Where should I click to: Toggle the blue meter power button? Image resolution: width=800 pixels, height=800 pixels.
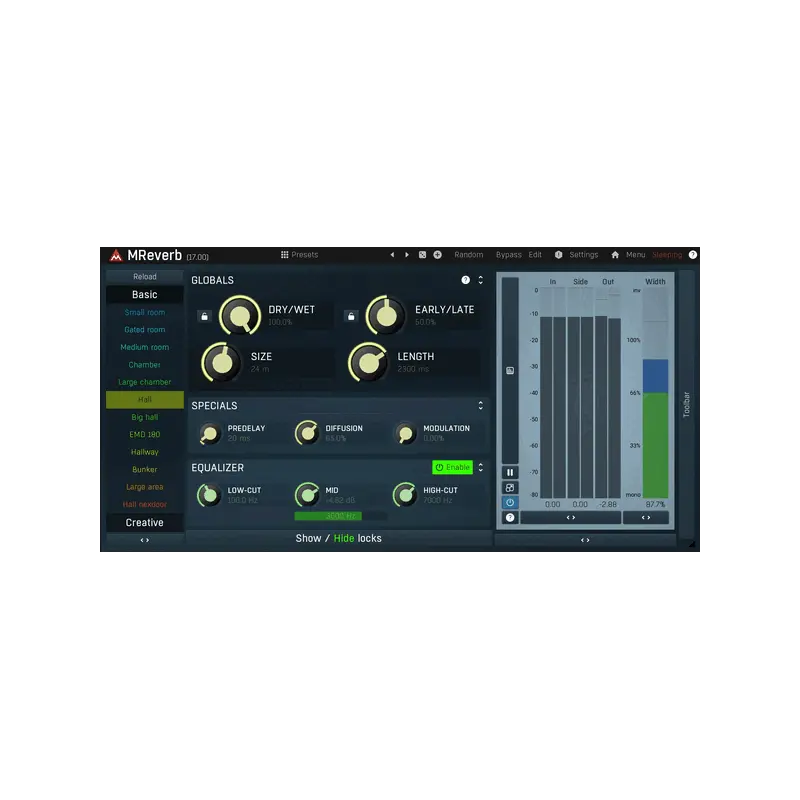click(x=510, y=503)
